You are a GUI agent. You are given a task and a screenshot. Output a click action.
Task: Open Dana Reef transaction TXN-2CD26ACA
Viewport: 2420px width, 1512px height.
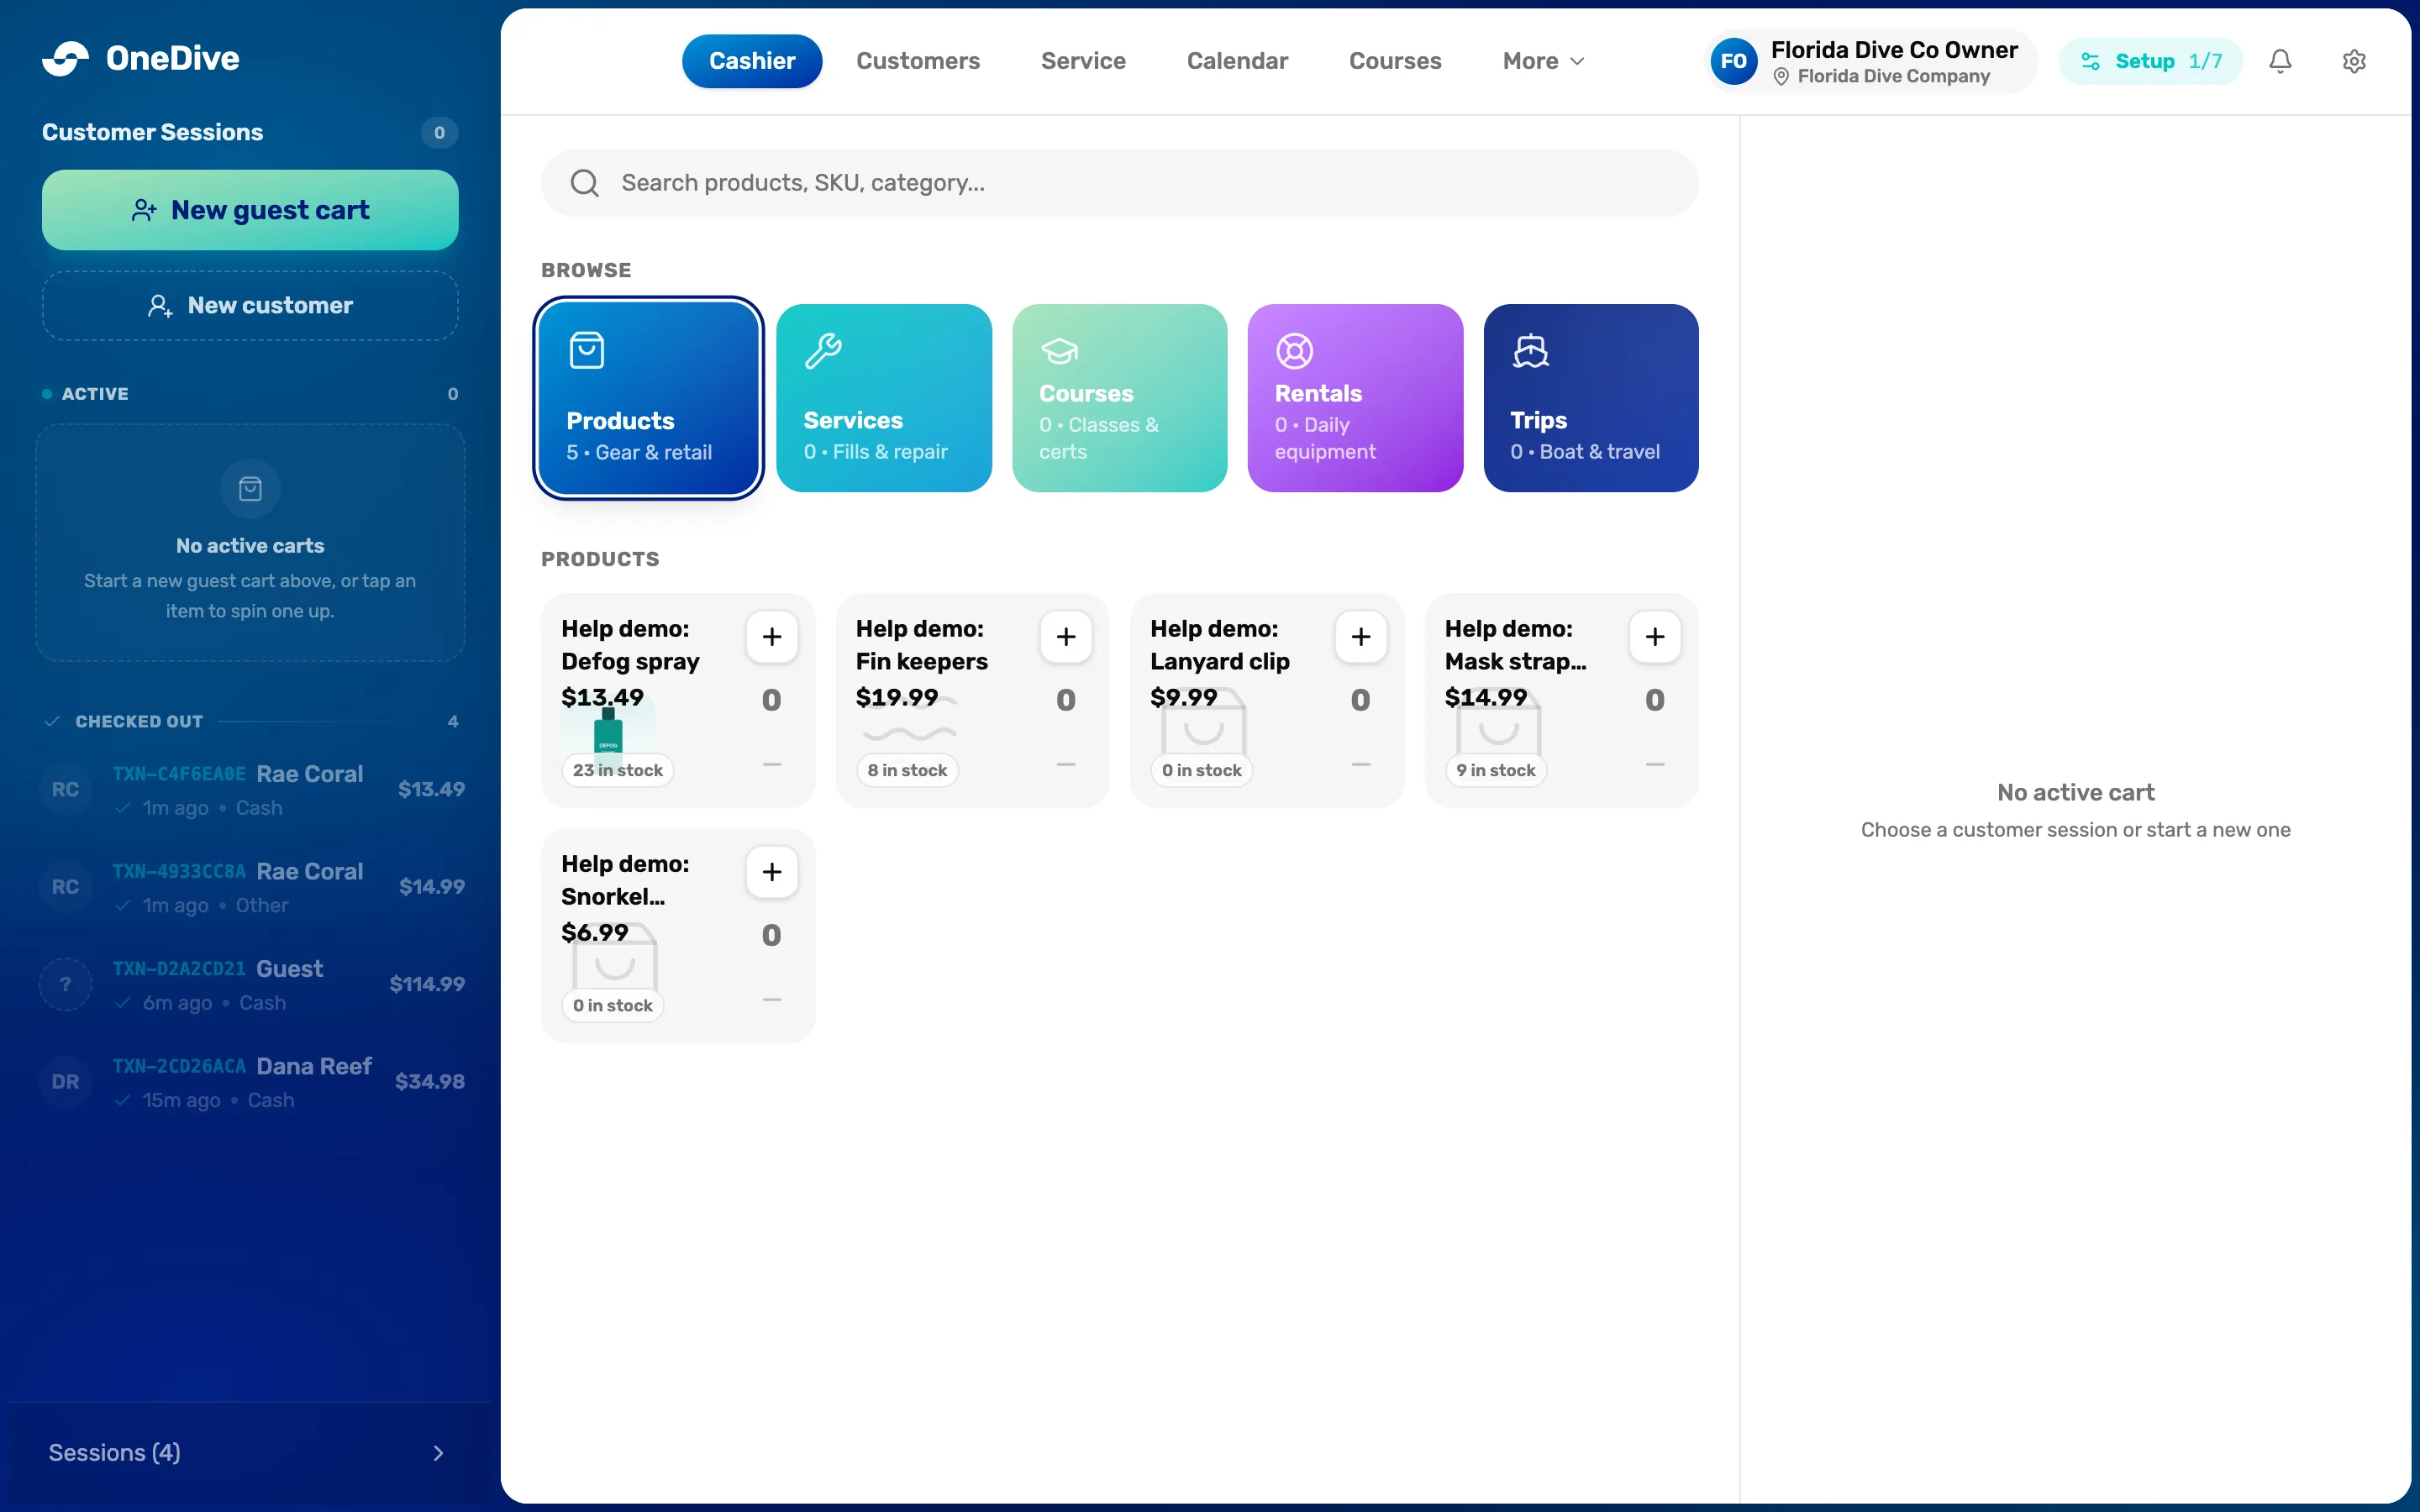click(x=252, y=1082)
